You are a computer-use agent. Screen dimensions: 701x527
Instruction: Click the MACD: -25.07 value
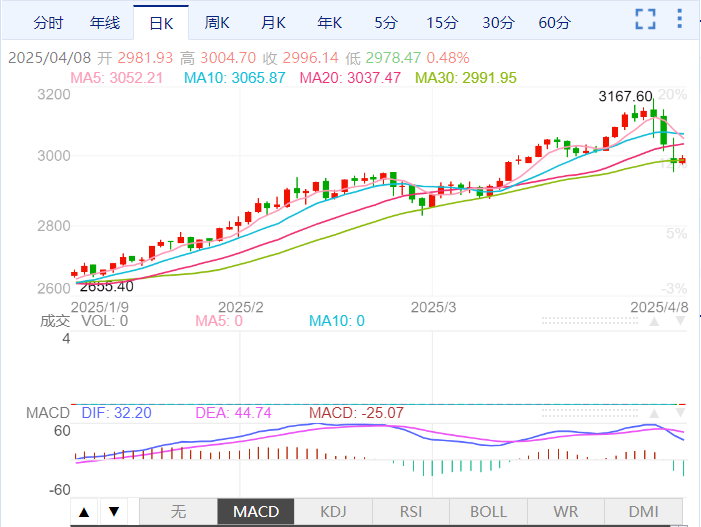pos(356,413)
